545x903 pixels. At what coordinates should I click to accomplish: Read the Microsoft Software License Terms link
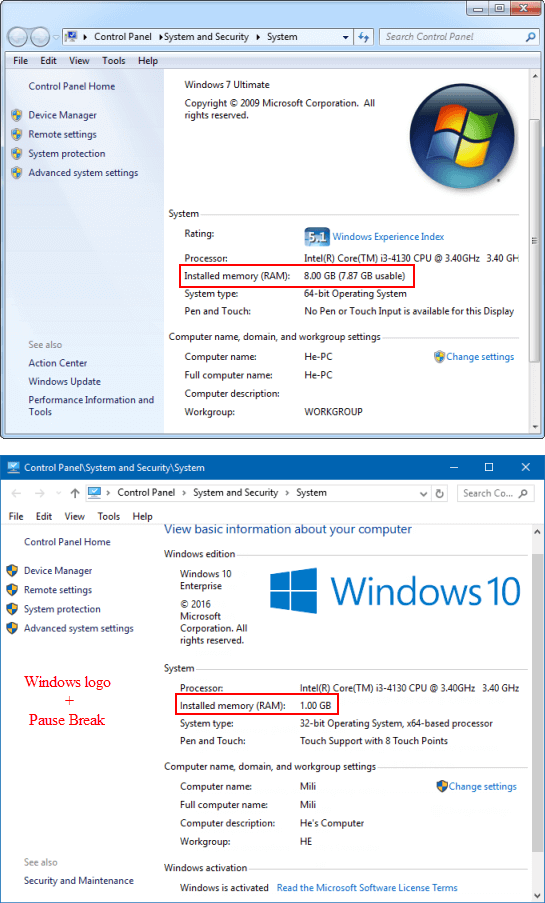pos(367,887)
